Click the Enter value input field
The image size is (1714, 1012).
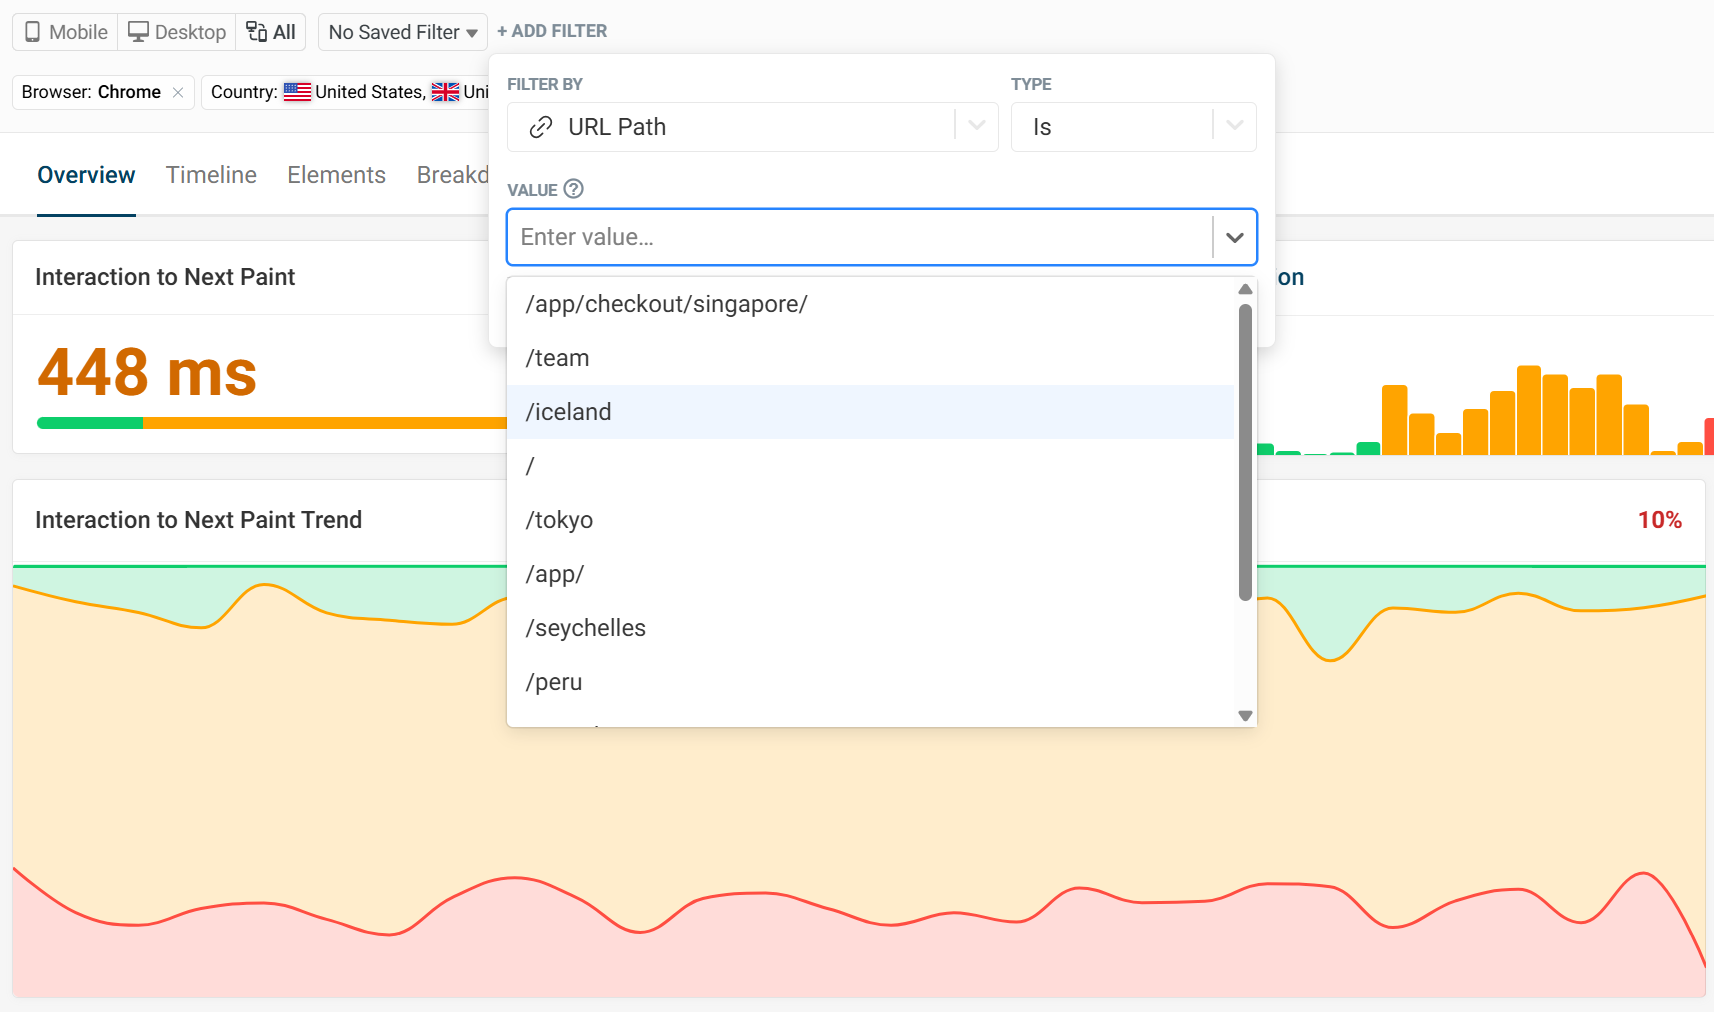860,237
